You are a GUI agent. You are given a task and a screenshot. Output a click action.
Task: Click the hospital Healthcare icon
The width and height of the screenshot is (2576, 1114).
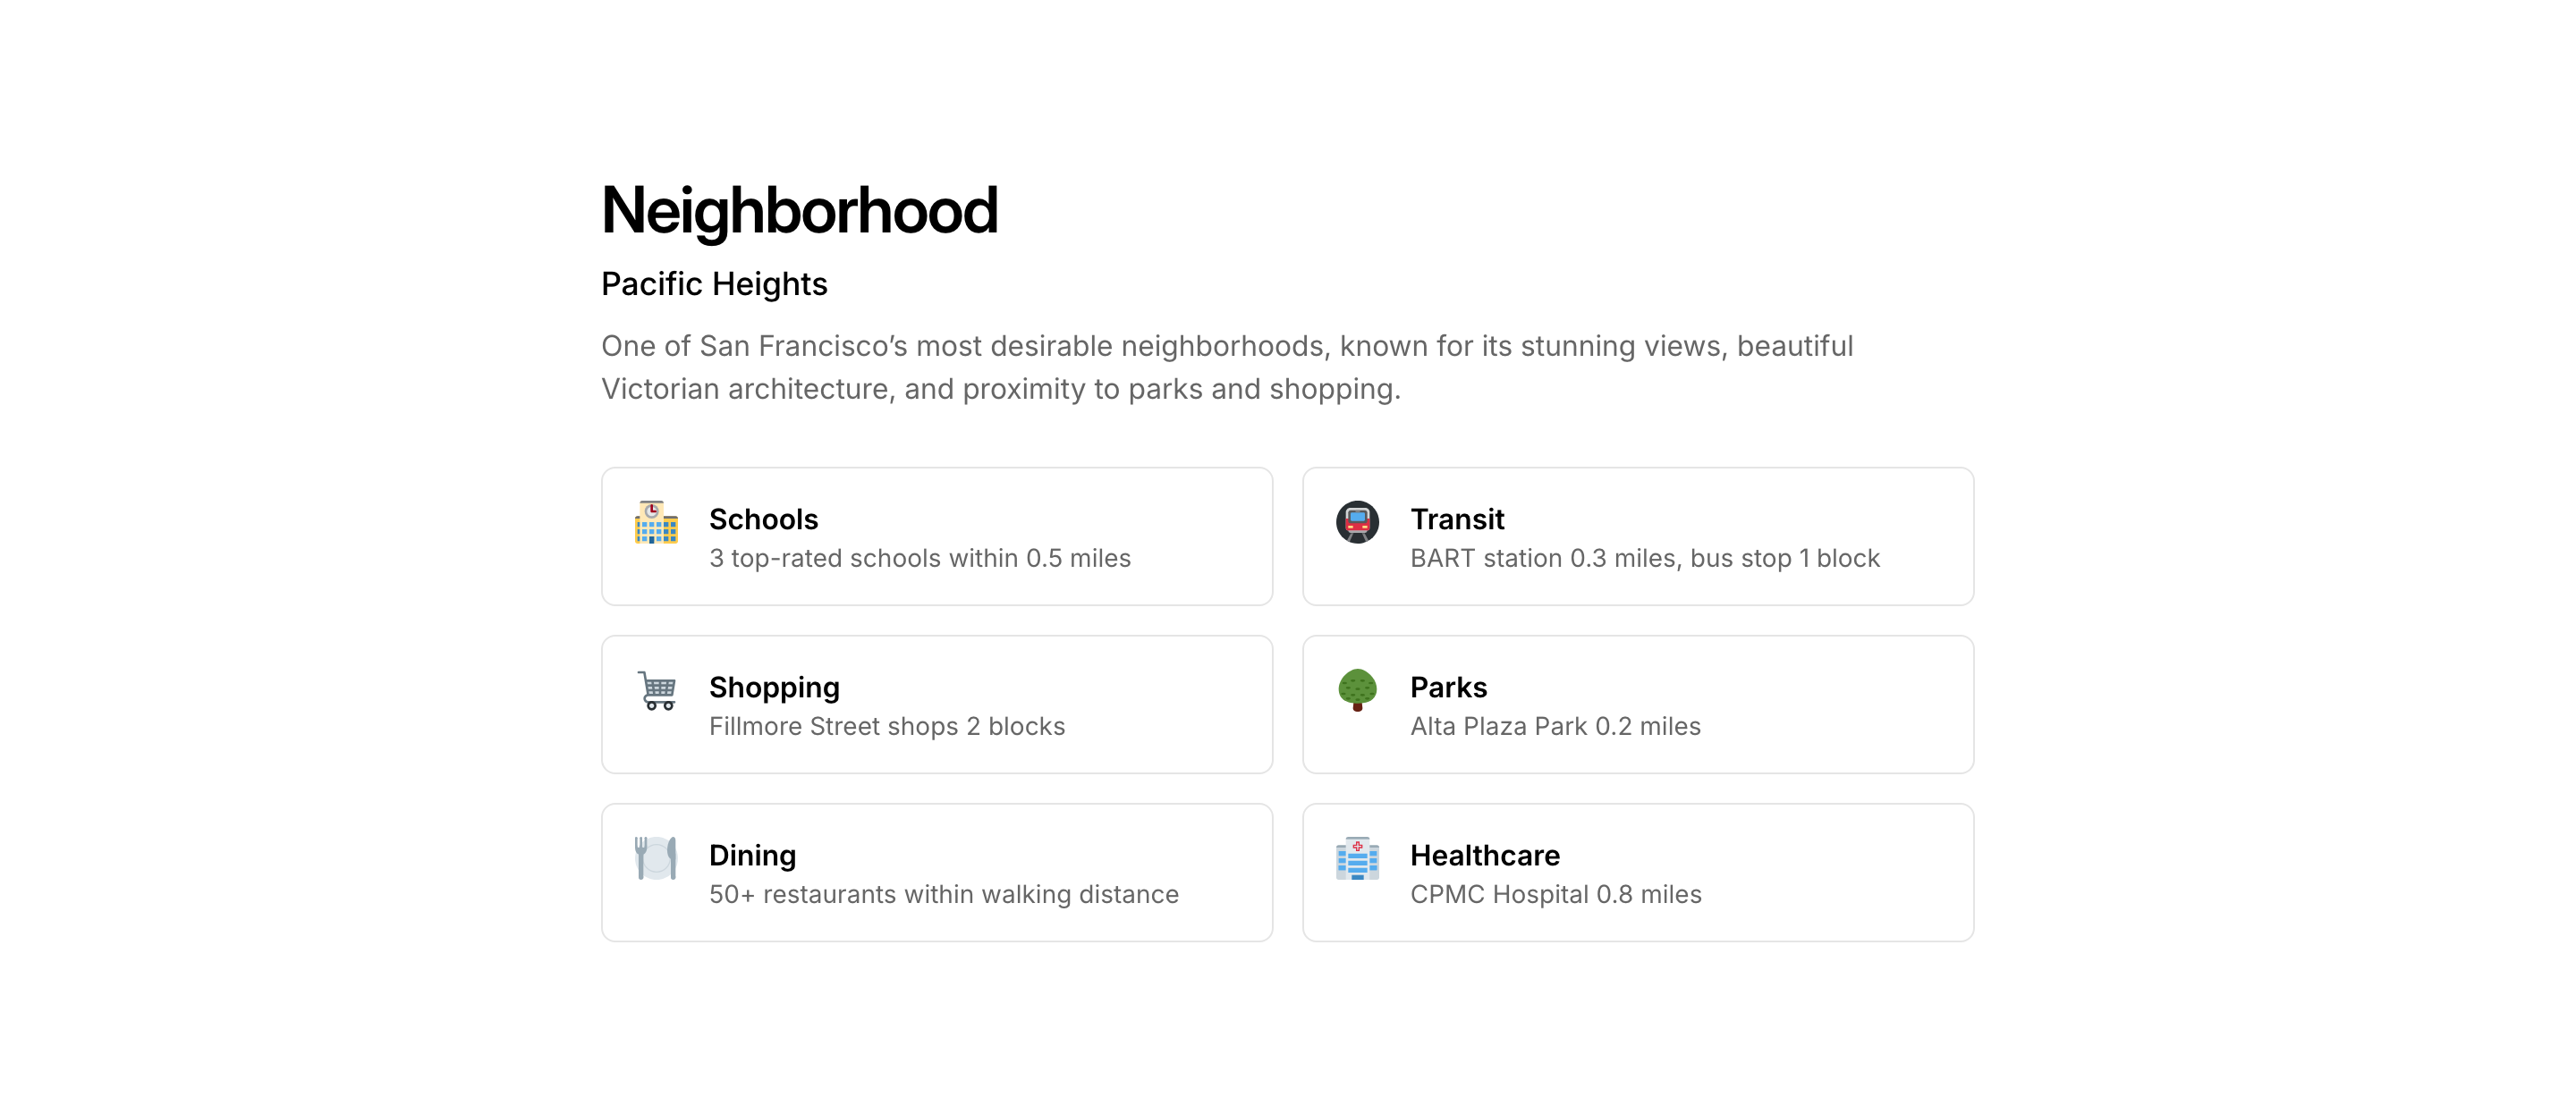point(1357,858)
